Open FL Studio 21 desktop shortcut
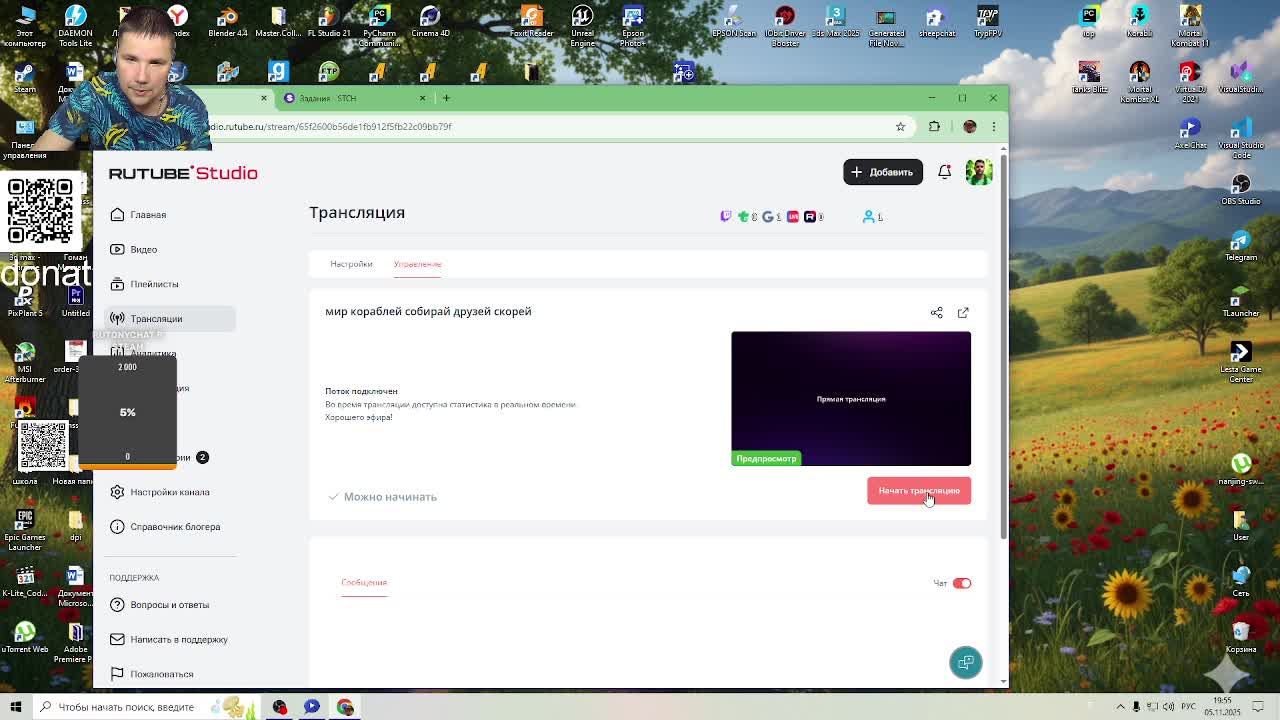Screen dimensions: 1280x720 pyautogui.click(x=329, y=21)
